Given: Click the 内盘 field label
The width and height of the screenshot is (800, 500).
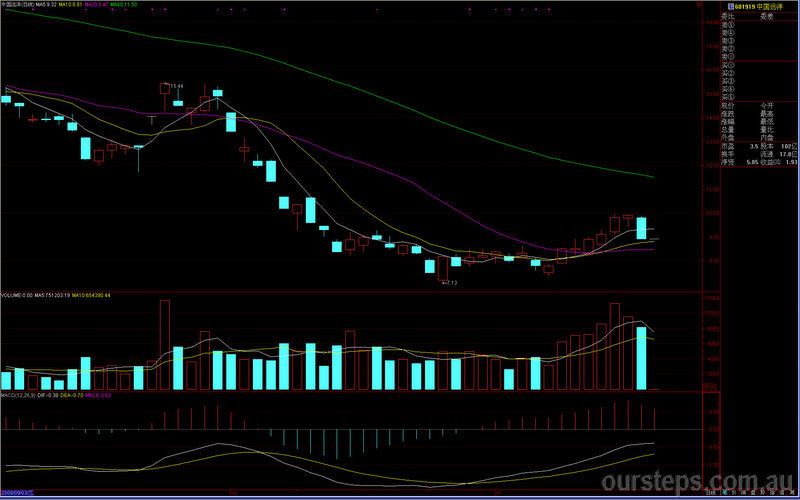Looking at the screenshot, I should pos(767,138).
